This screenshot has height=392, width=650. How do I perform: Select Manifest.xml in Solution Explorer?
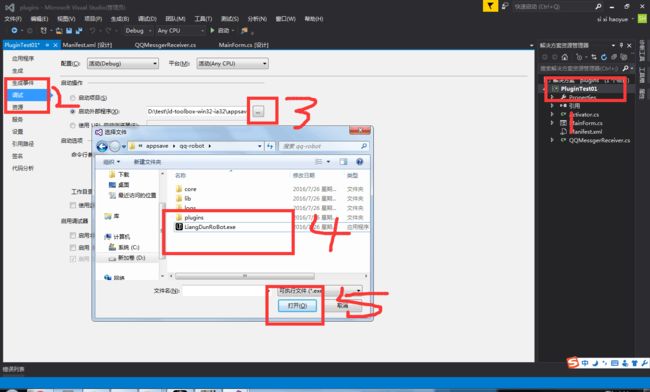pyautogui.click(x=586, y=132)
